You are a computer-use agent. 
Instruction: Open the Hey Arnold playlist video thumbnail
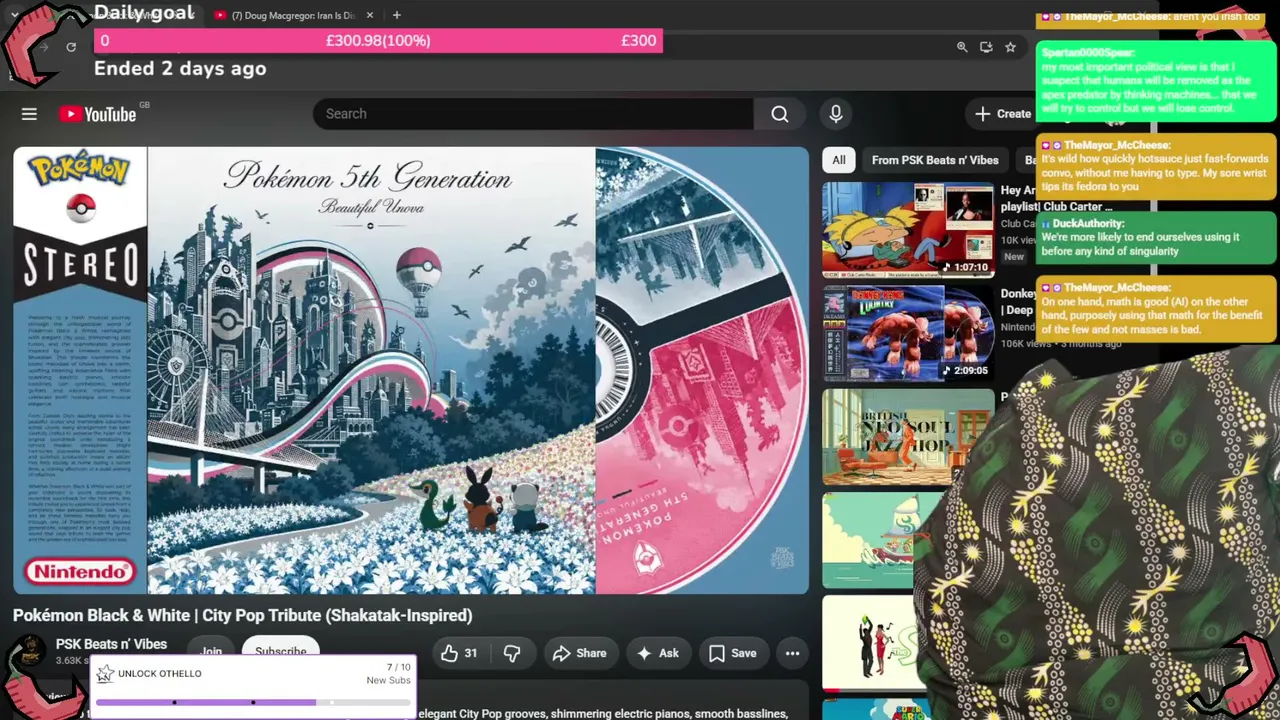pos(908,230)
